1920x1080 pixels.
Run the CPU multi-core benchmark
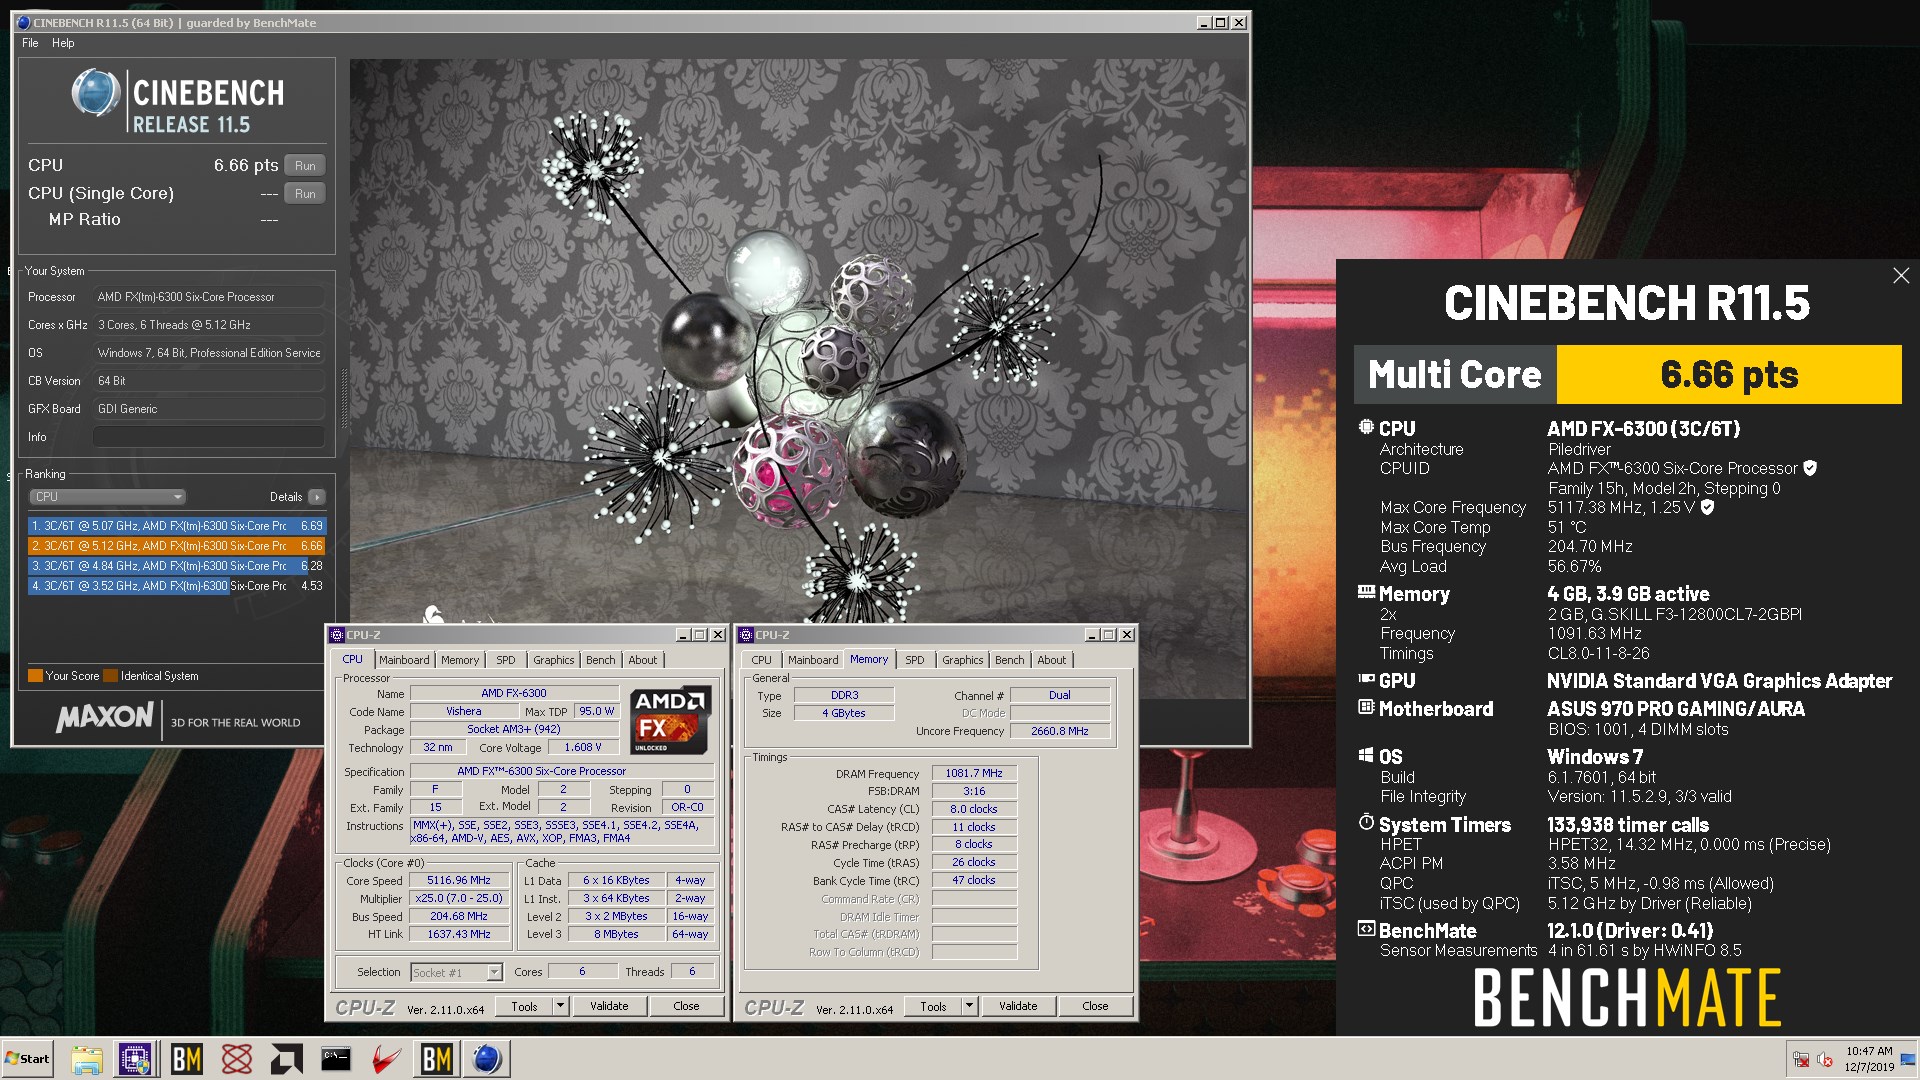(305, 166)
